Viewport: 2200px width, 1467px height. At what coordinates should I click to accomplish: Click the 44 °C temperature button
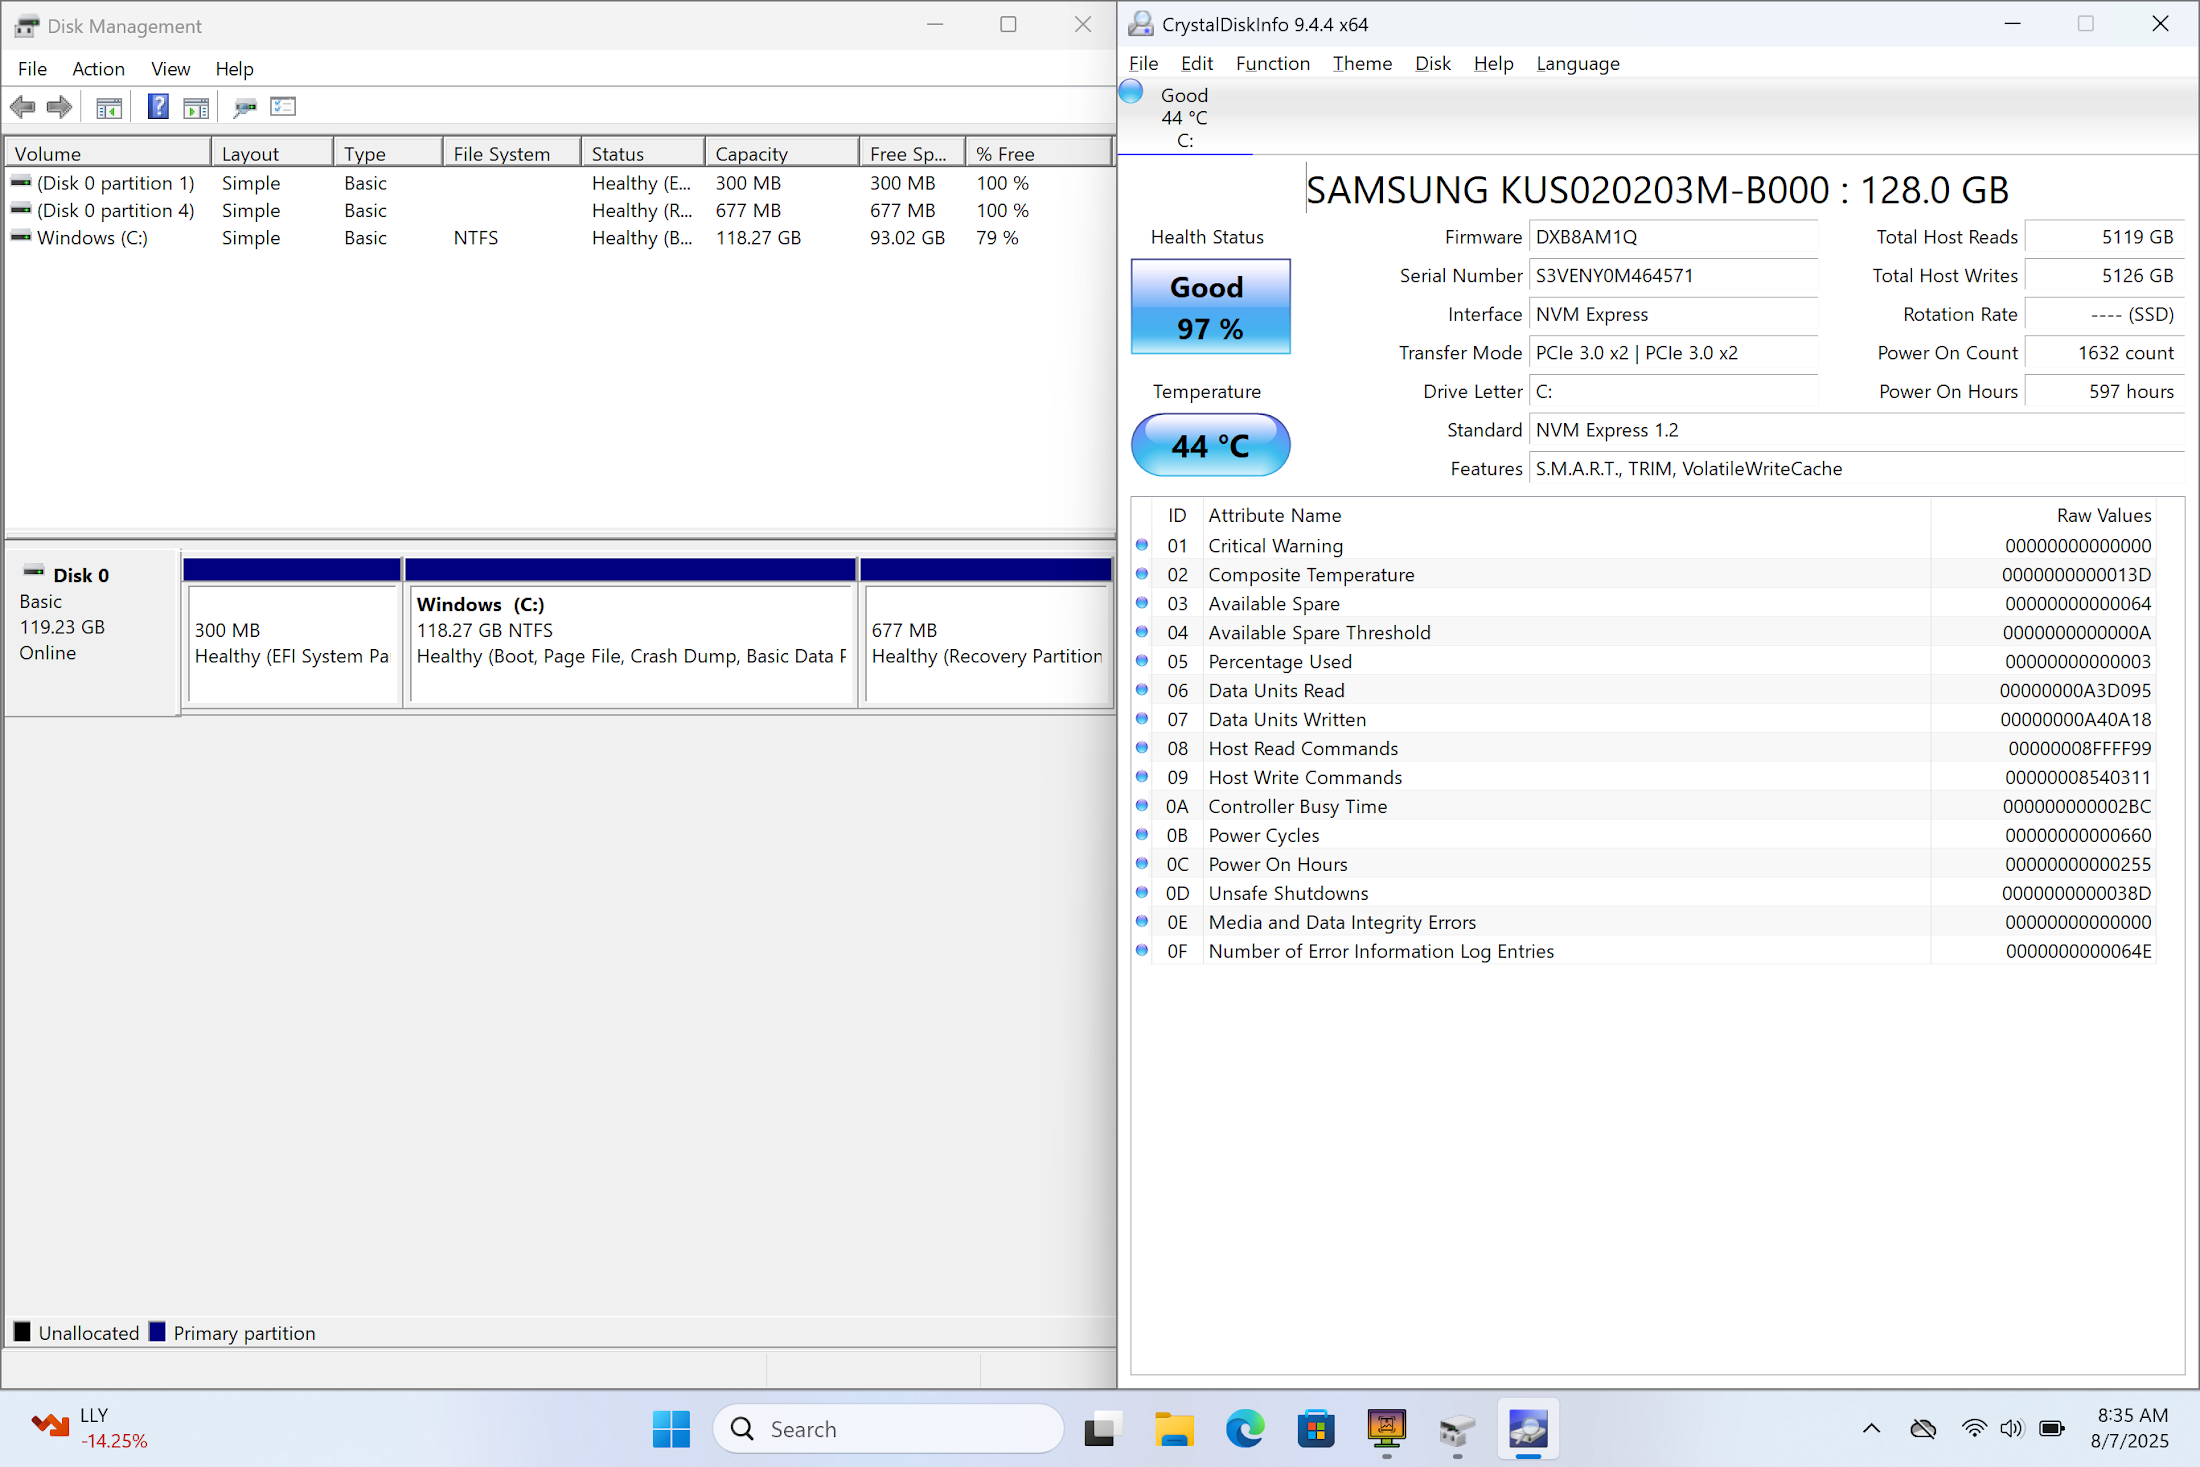pos(1210,445)
